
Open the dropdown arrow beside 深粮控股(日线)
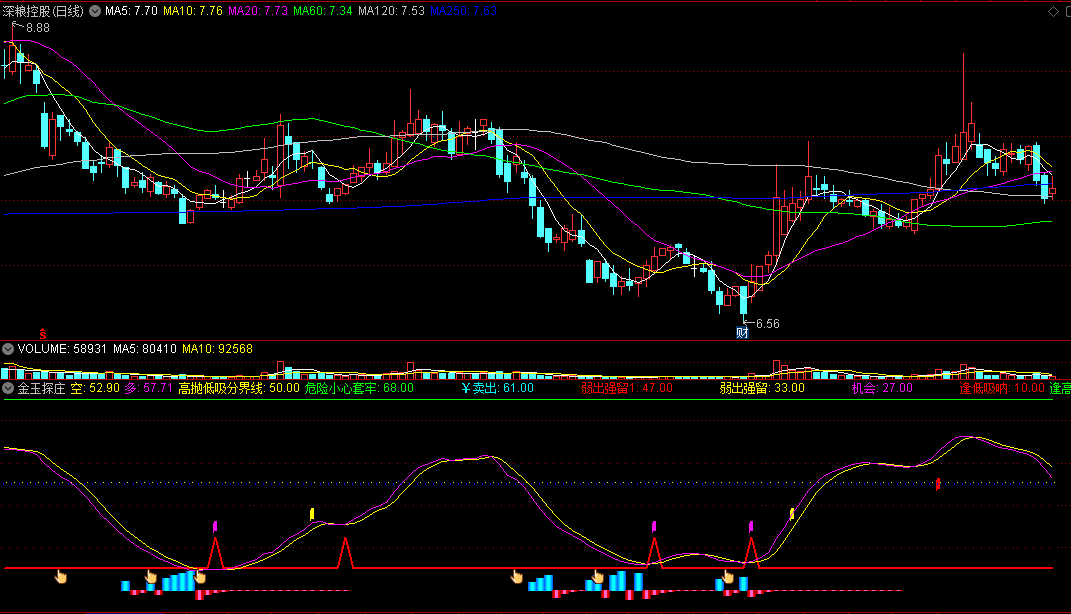(95, 11)
